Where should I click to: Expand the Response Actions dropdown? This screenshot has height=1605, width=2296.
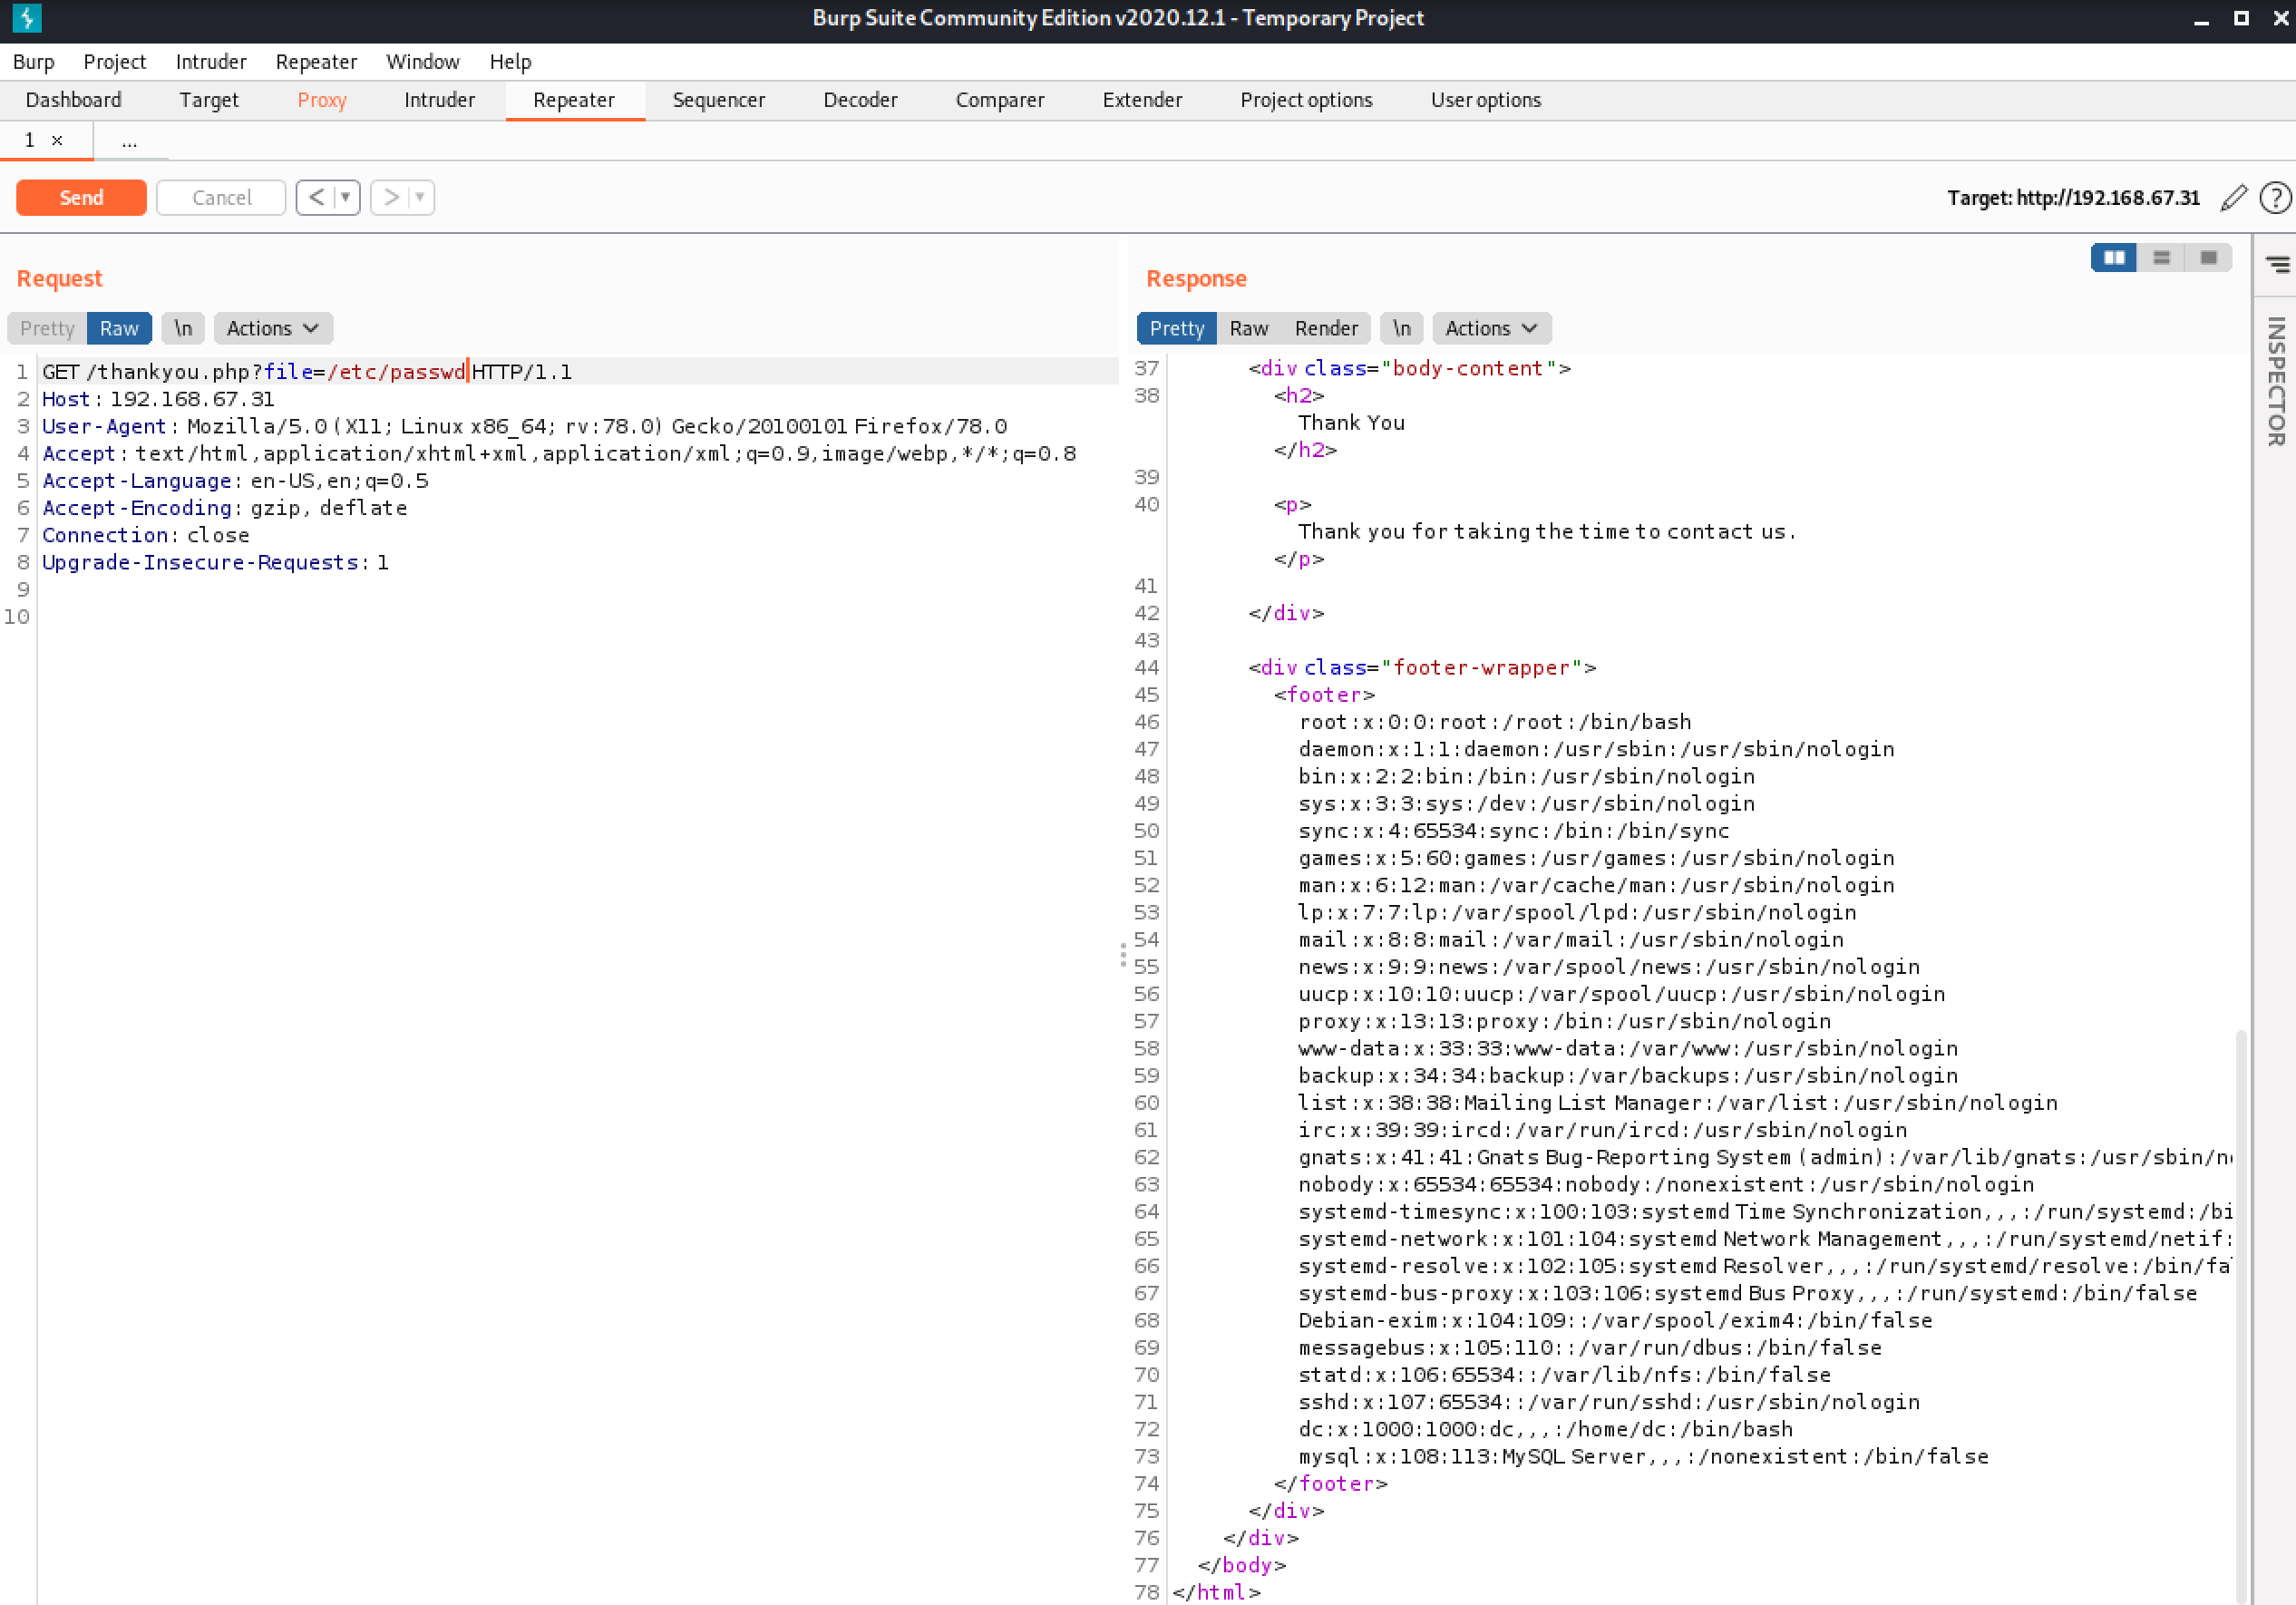1490,328
